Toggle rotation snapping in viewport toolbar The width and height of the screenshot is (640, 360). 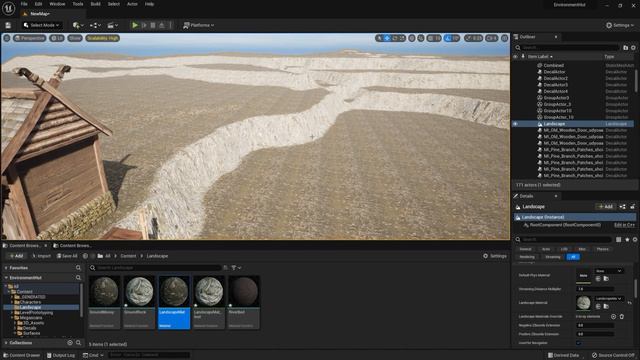click(449, 38)
